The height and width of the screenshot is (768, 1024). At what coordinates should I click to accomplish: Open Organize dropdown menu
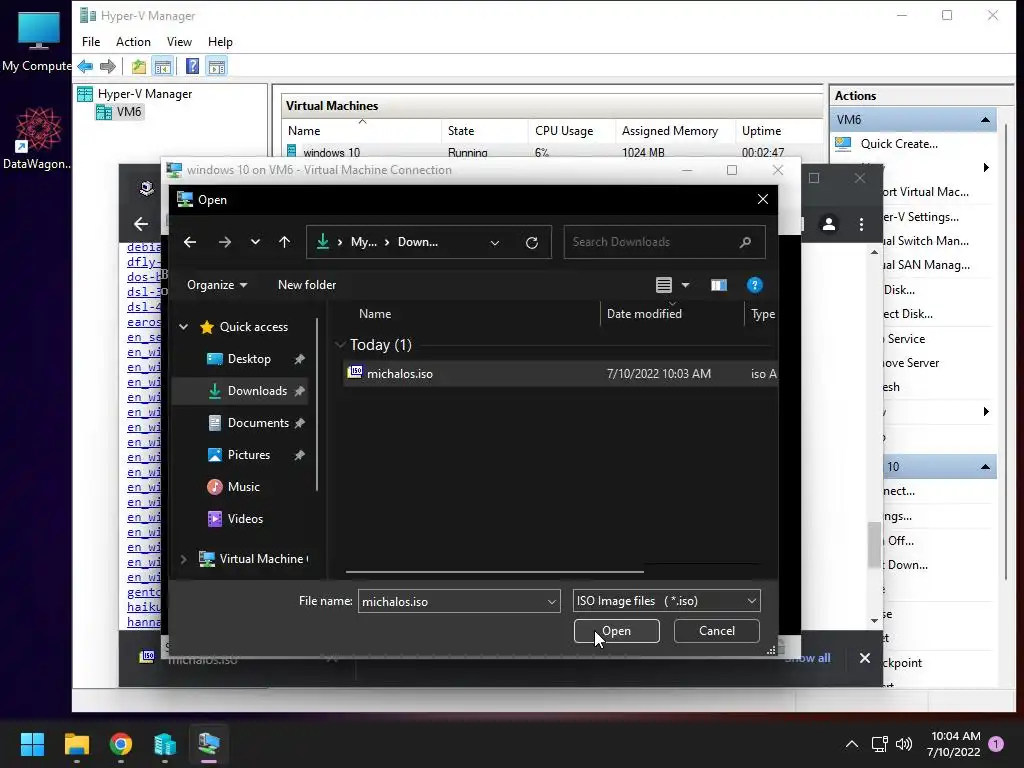tap(217, 285)
